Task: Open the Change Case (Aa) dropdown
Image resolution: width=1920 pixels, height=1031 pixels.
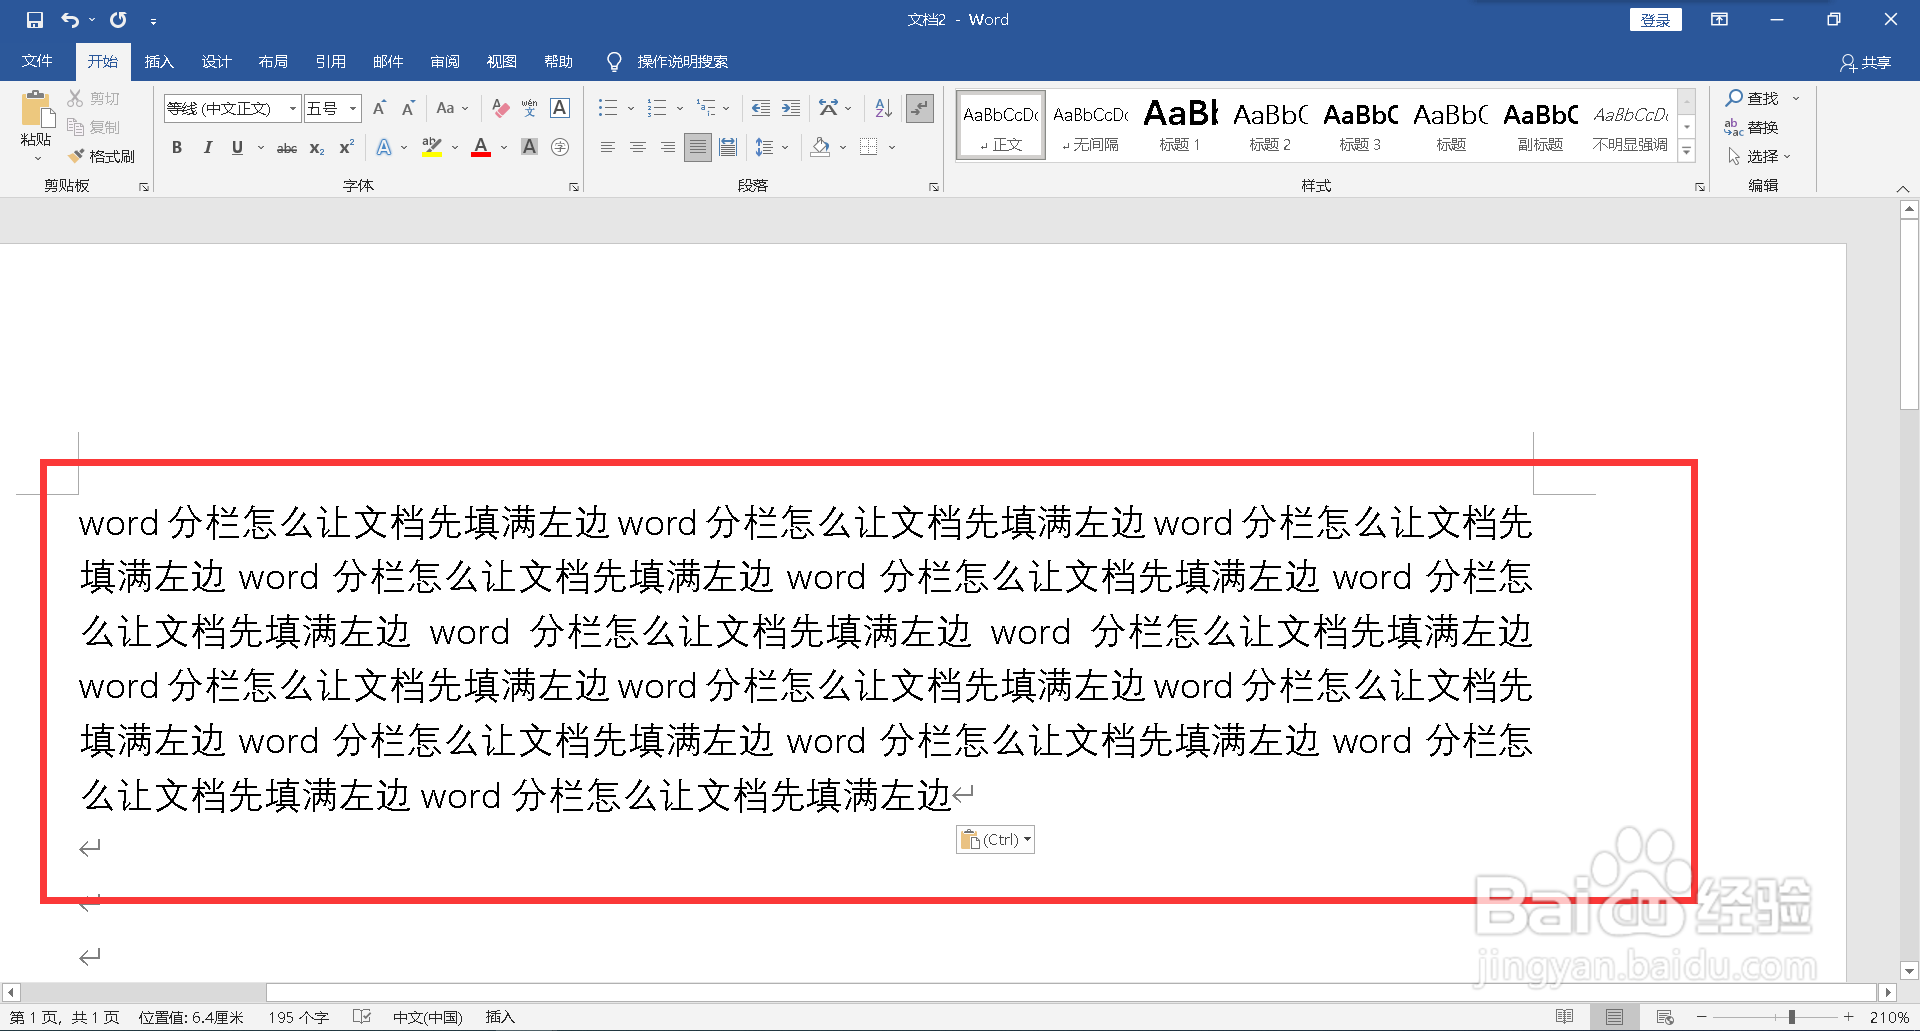Action: tap(452, 108)
